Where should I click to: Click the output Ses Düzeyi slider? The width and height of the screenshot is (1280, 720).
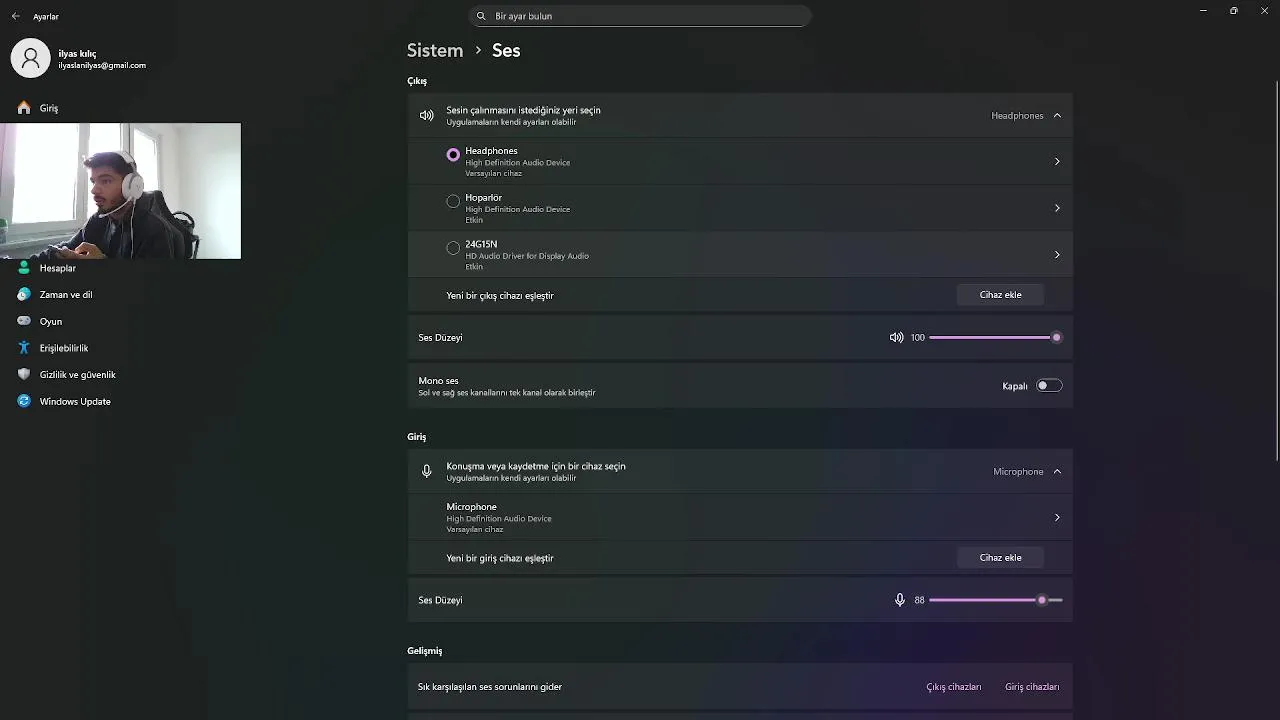(992, 338)
